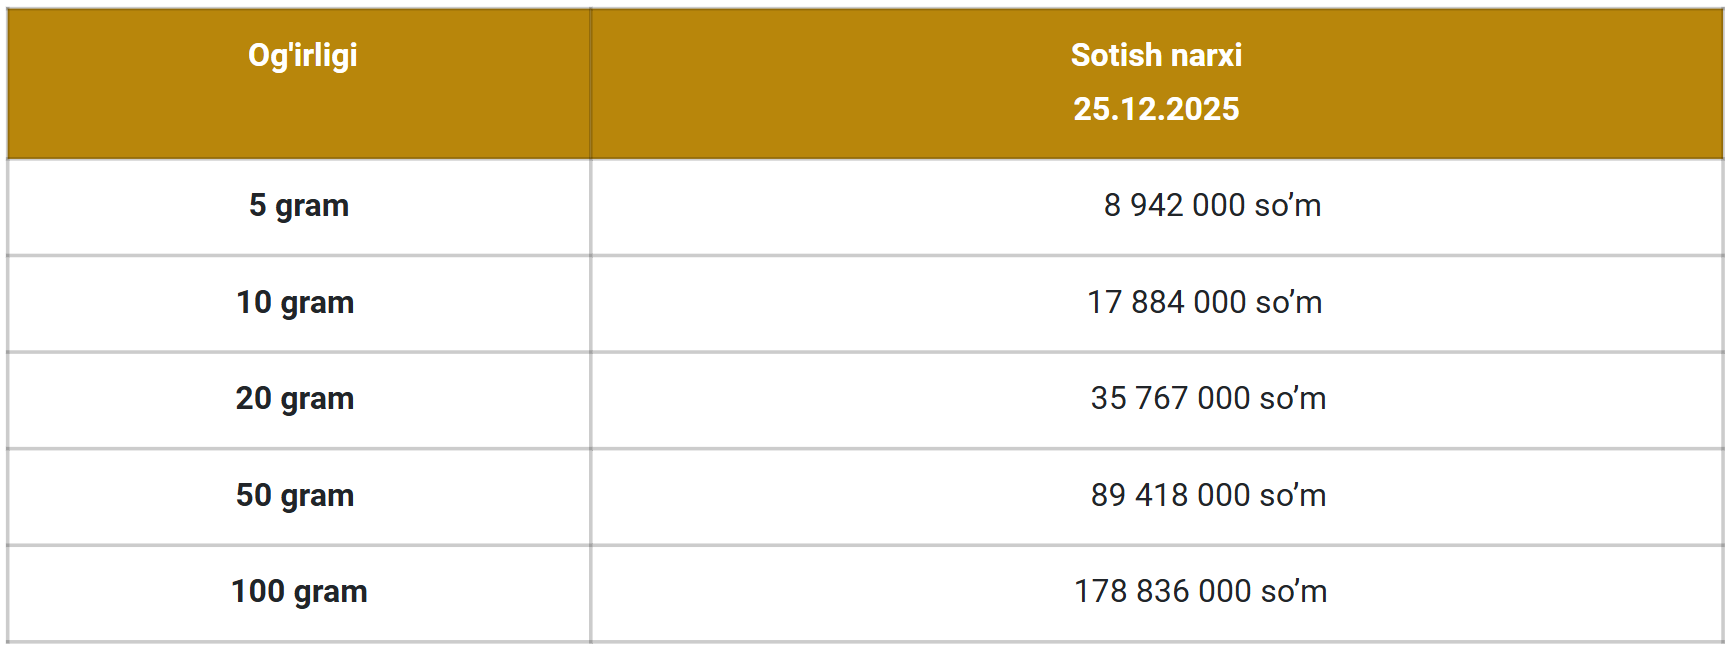Select the price number 17 884 000
The height and width of the screenshot is (649, 1731).
(x=1166, y=303)
